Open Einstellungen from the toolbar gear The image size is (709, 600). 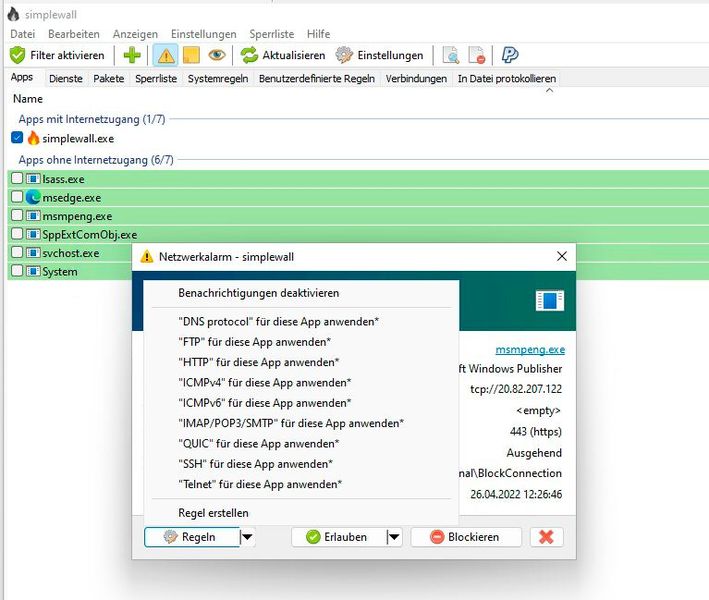tap(379, 55)
